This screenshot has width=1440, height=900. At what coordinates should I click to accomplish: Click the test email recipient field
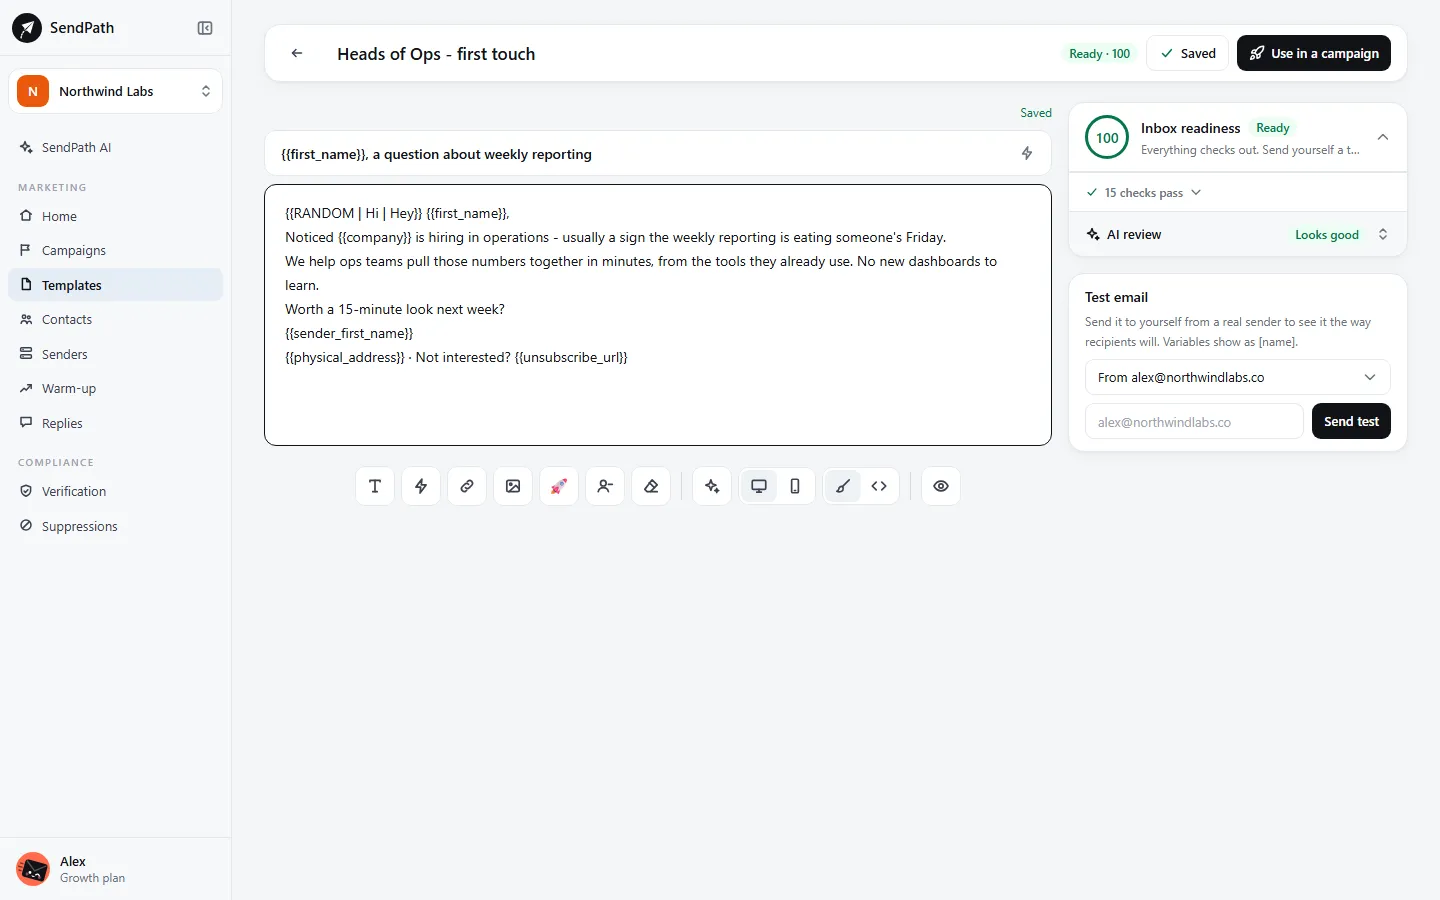click(1194, 421)
